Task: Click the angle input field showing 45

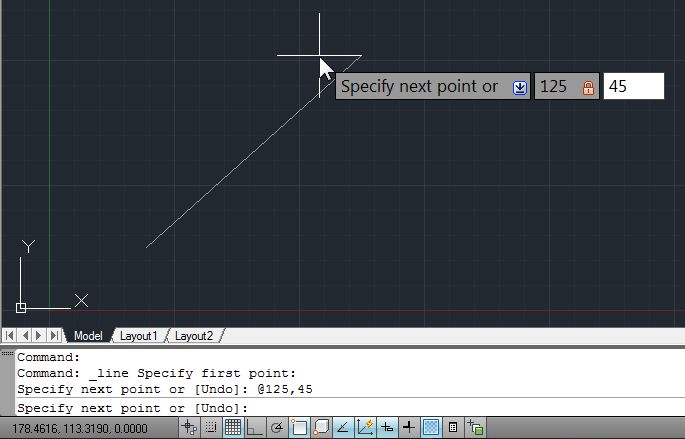Action: tap(633, 87)
